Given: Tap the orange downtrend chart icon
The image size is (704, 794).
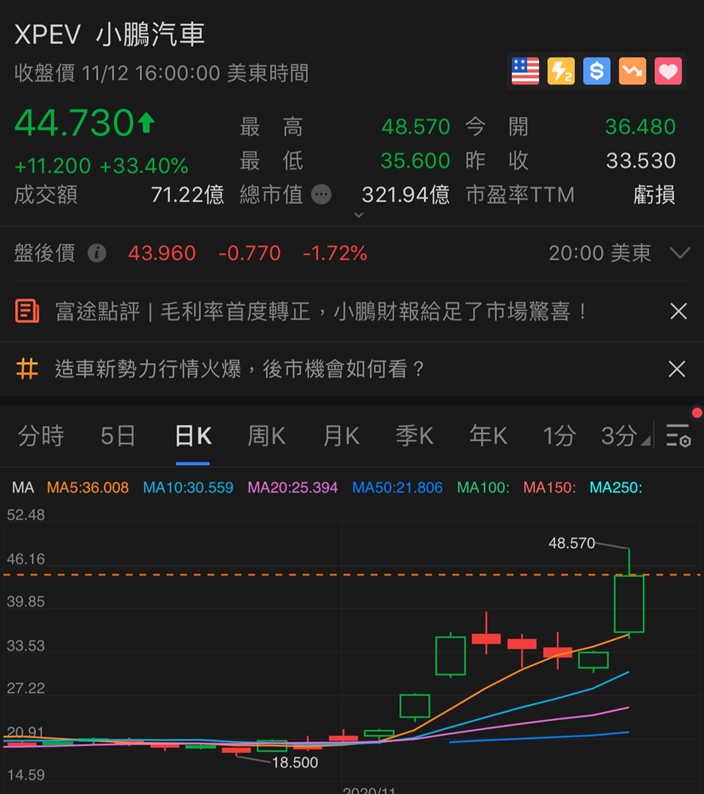Looking at the screenshot, I should tap(632, 71).
